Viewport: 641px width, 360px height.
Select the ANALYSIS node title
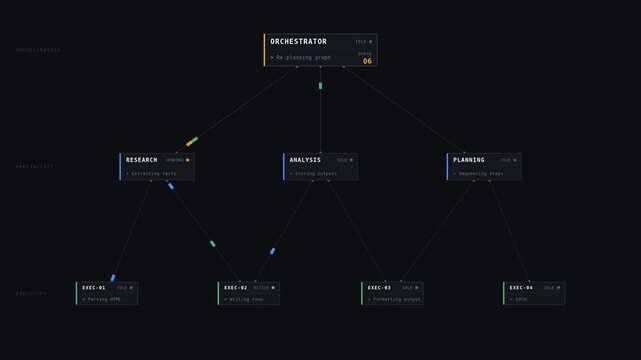(x=305, y=160)
